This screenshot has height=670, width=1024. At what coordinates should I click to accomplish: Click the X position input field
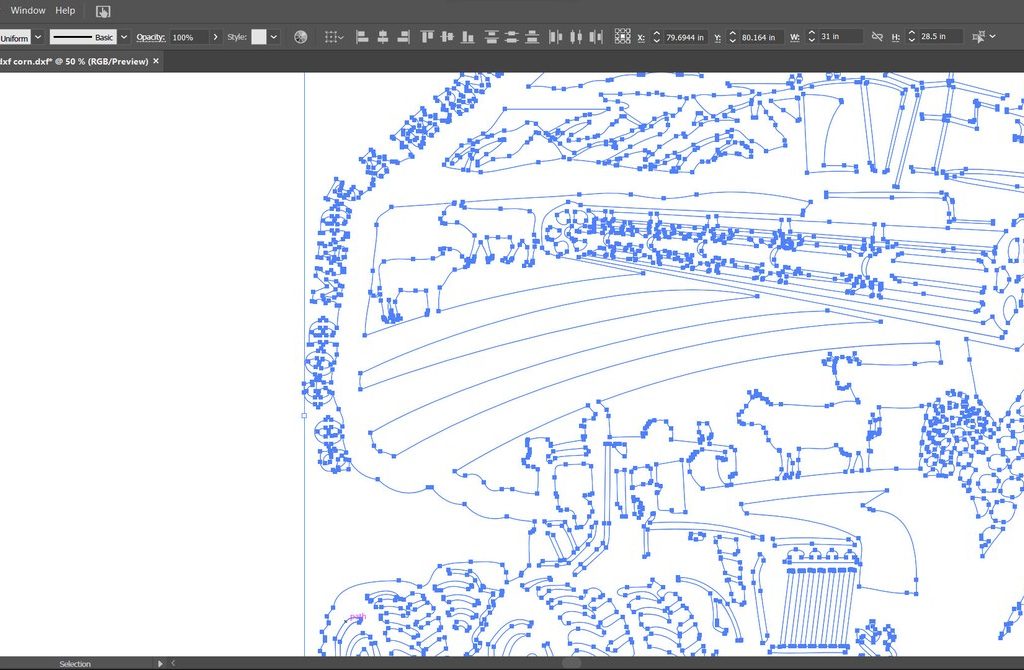686,37
